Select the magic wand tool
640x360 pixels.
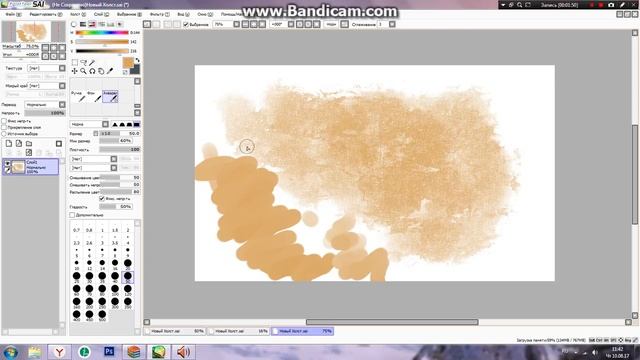(92, 62)
